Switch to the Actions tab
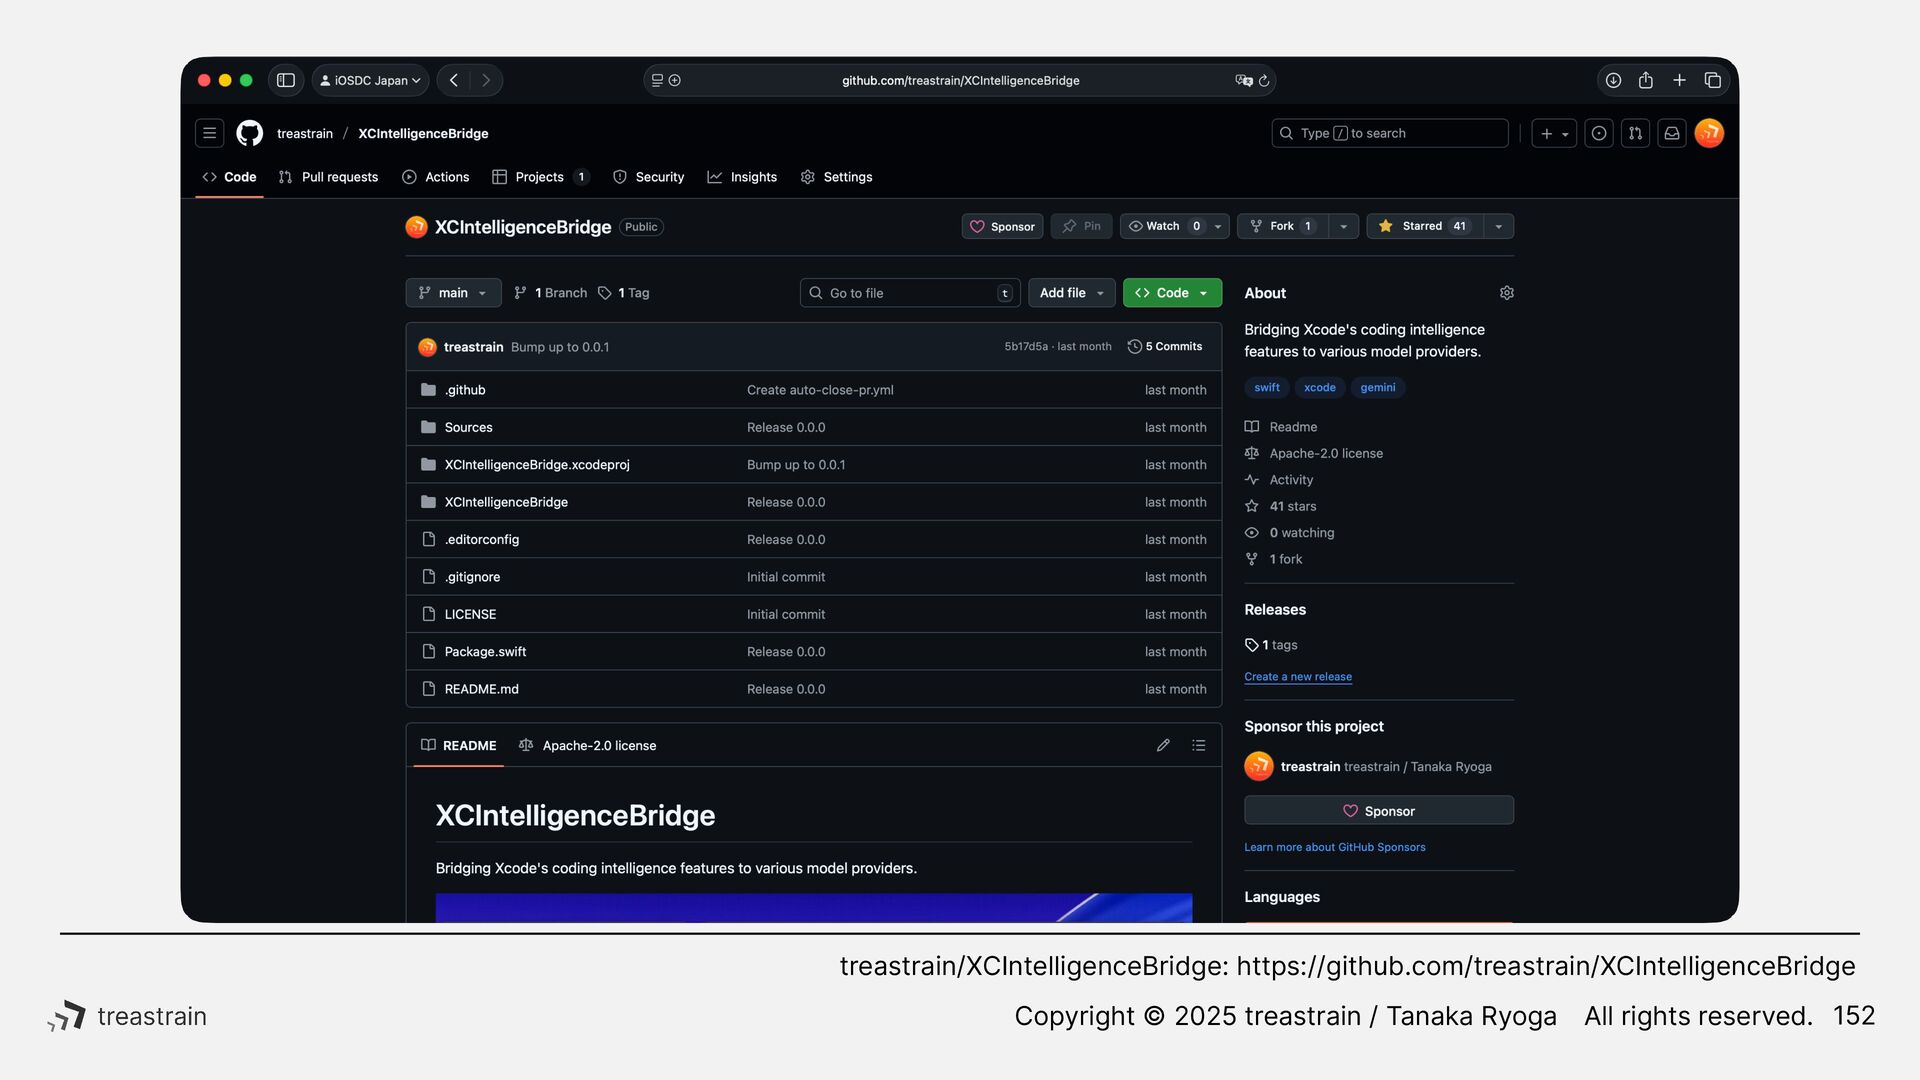 (435, 177)
